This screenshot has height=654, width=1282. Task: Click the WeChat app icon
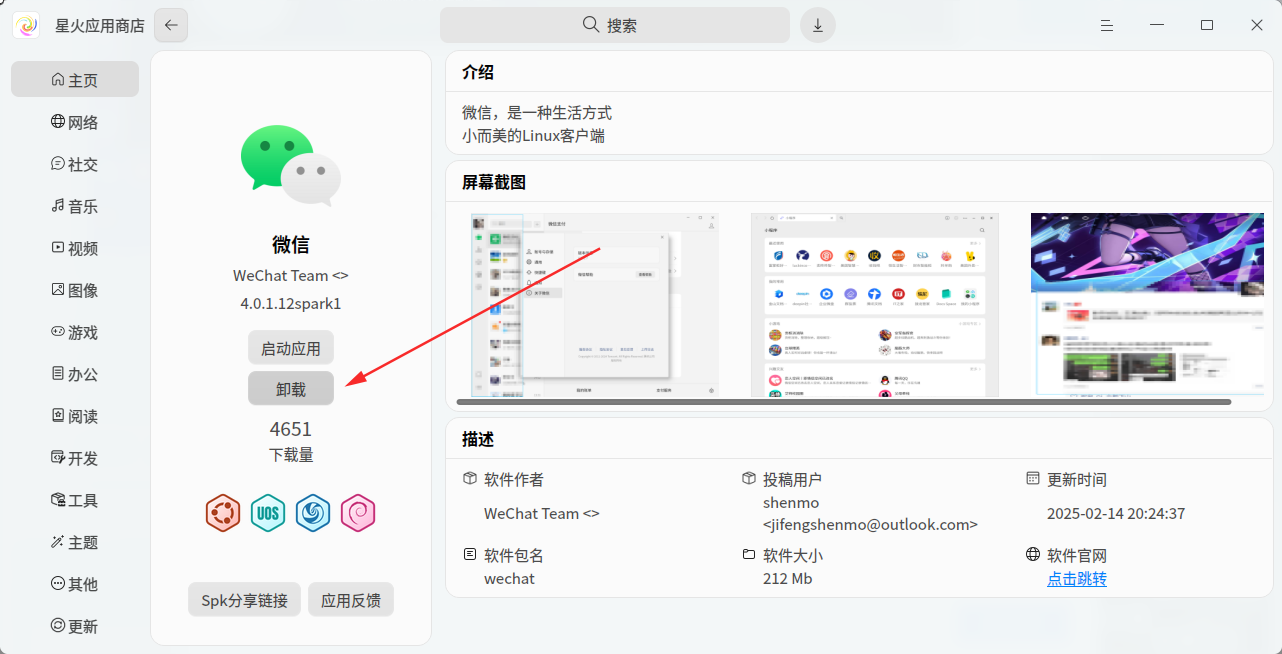coord(291,165)
